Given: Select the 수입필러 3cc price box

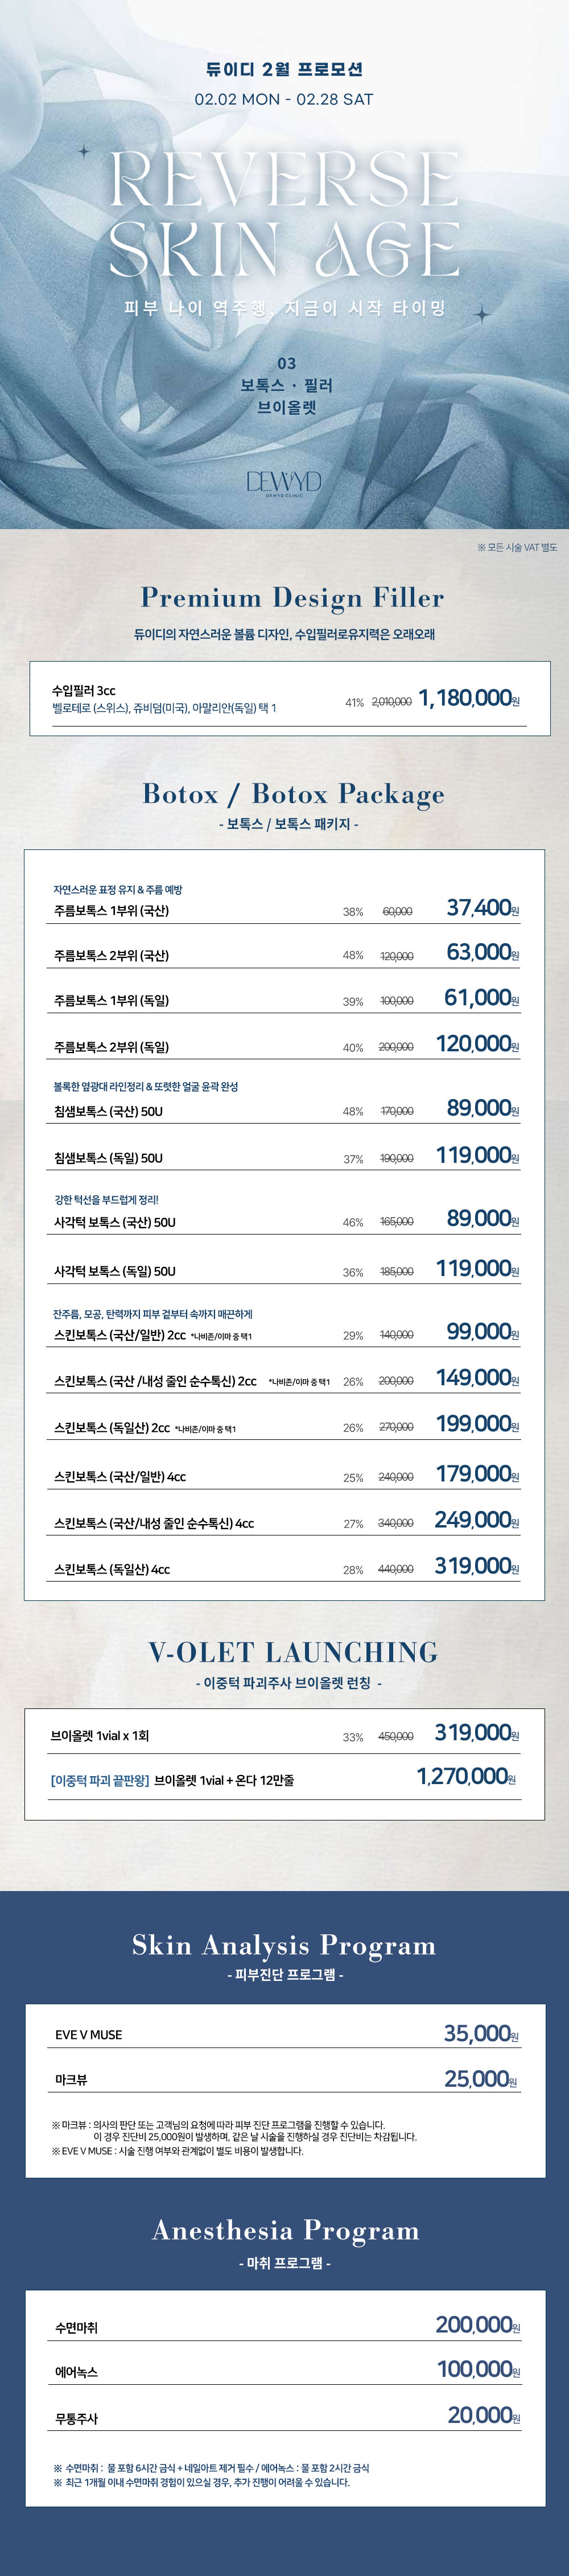Looking at the screenshot, I should (x=289, y=698).
